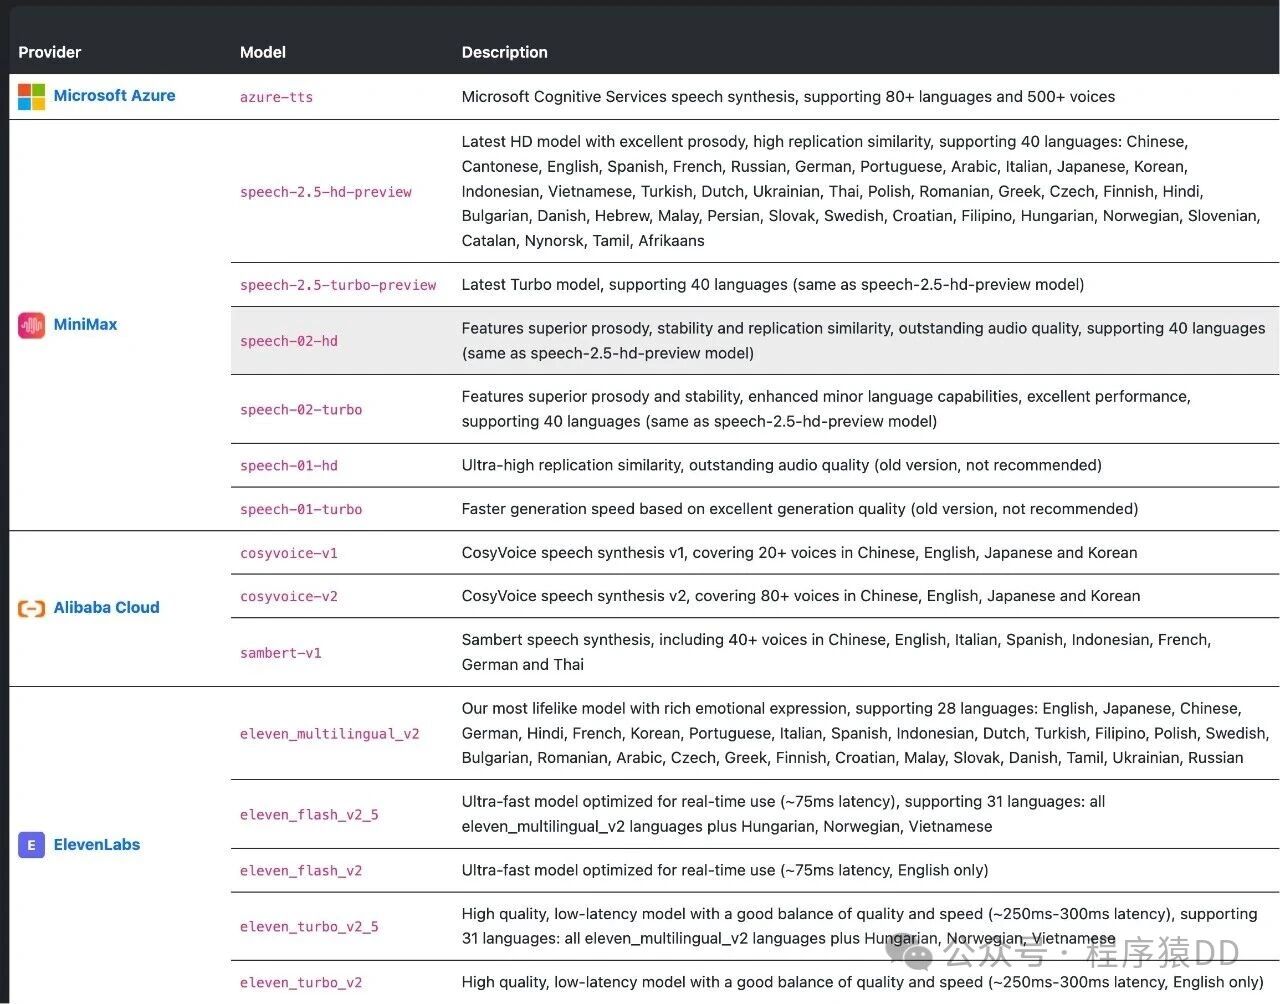1280x1004 pixels.
Task: Select the cosyvoice-v1 model name
Action: [x=289, y=553]
